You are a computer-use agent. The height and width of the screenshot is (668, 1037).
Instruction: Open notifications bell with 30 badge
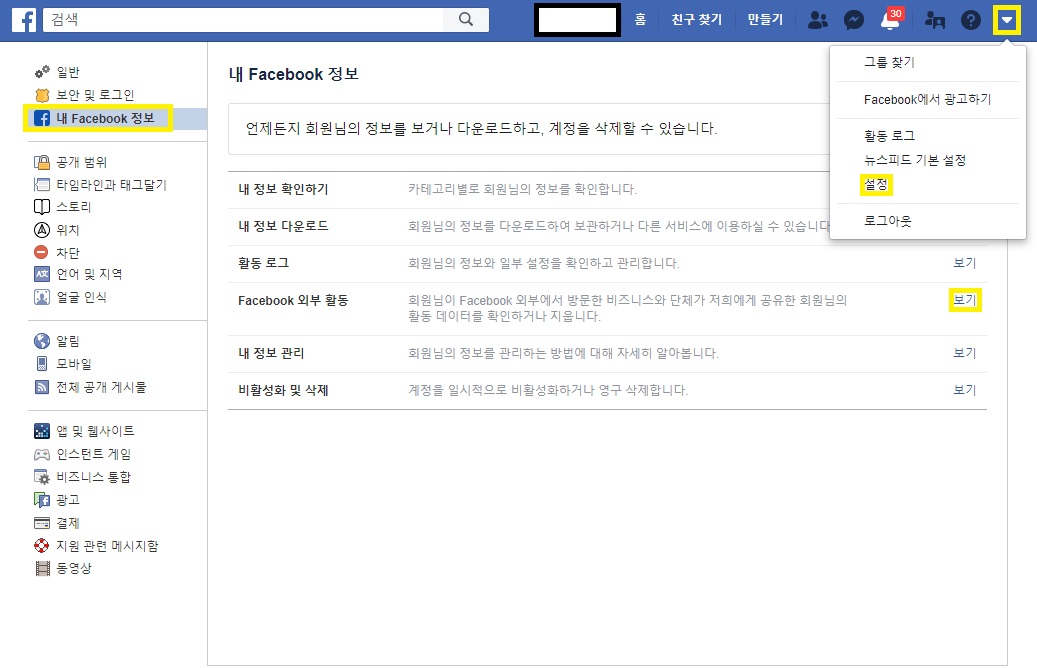891,20
